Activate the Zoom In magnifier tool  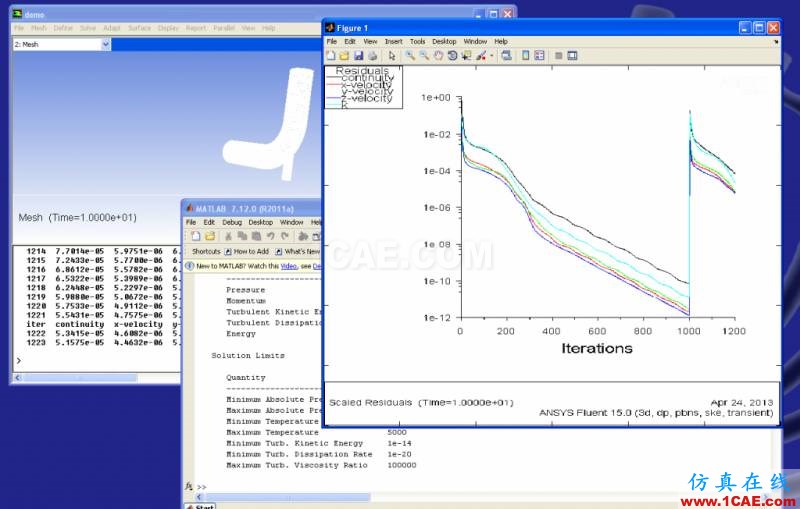pyautogui.click(x=410, y=56)
